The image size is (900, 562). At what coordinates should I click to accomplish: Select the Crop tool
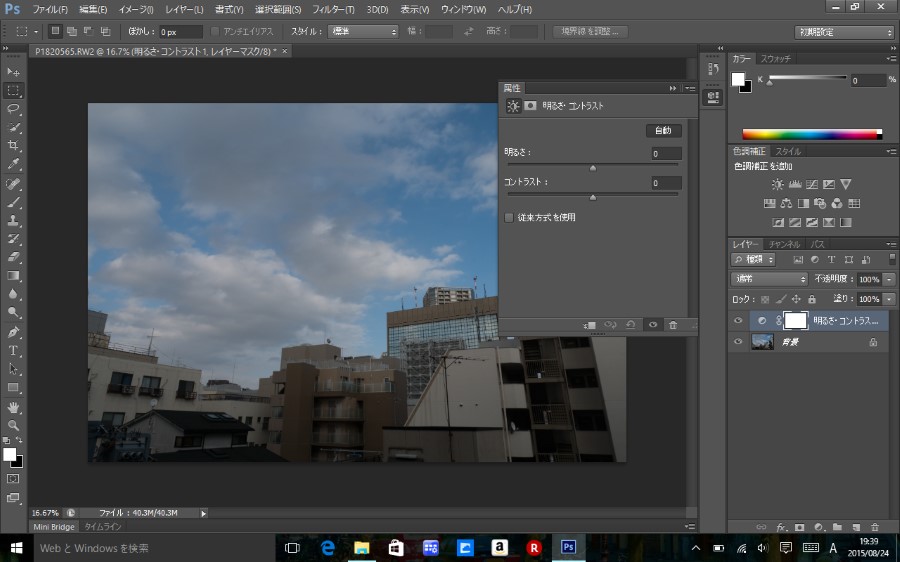click(x=14, y=145)
